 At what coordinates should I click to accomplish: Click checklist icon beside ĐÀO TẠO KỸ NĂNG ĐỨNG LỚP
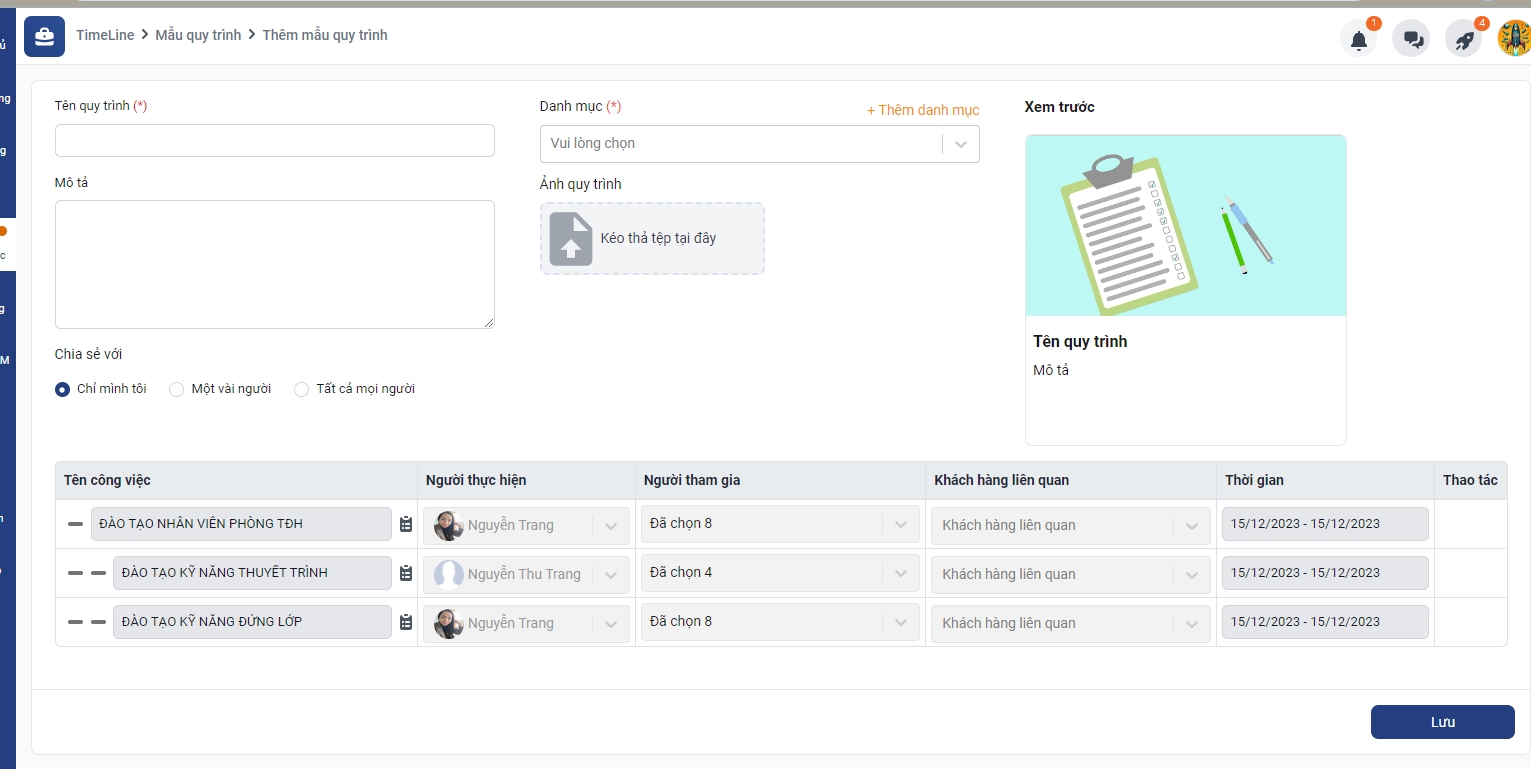tap(406, 622)
